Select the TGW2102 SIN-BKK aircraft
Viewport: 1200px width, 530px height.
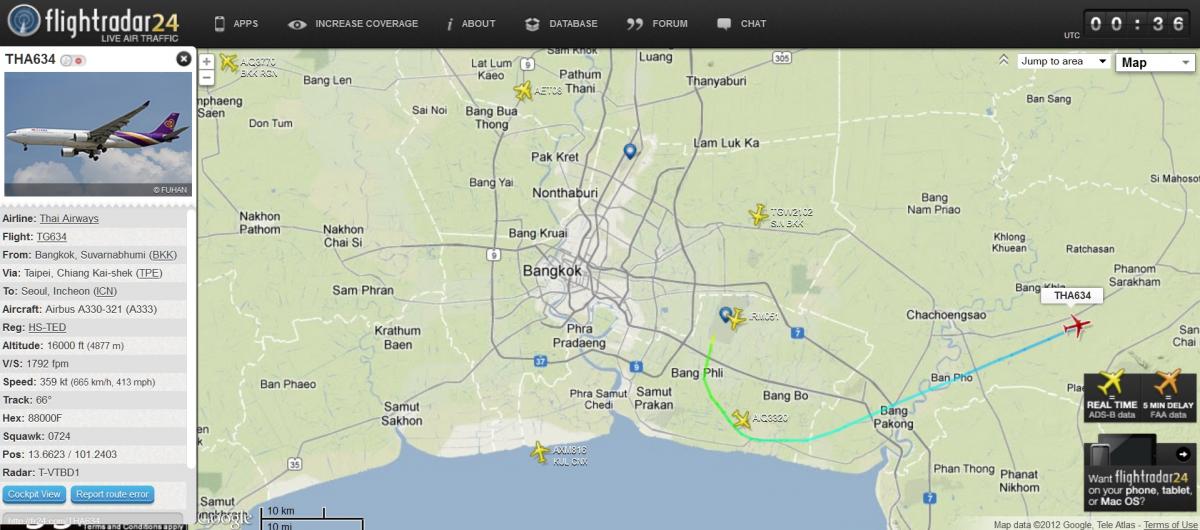click(x=759, y=215)
